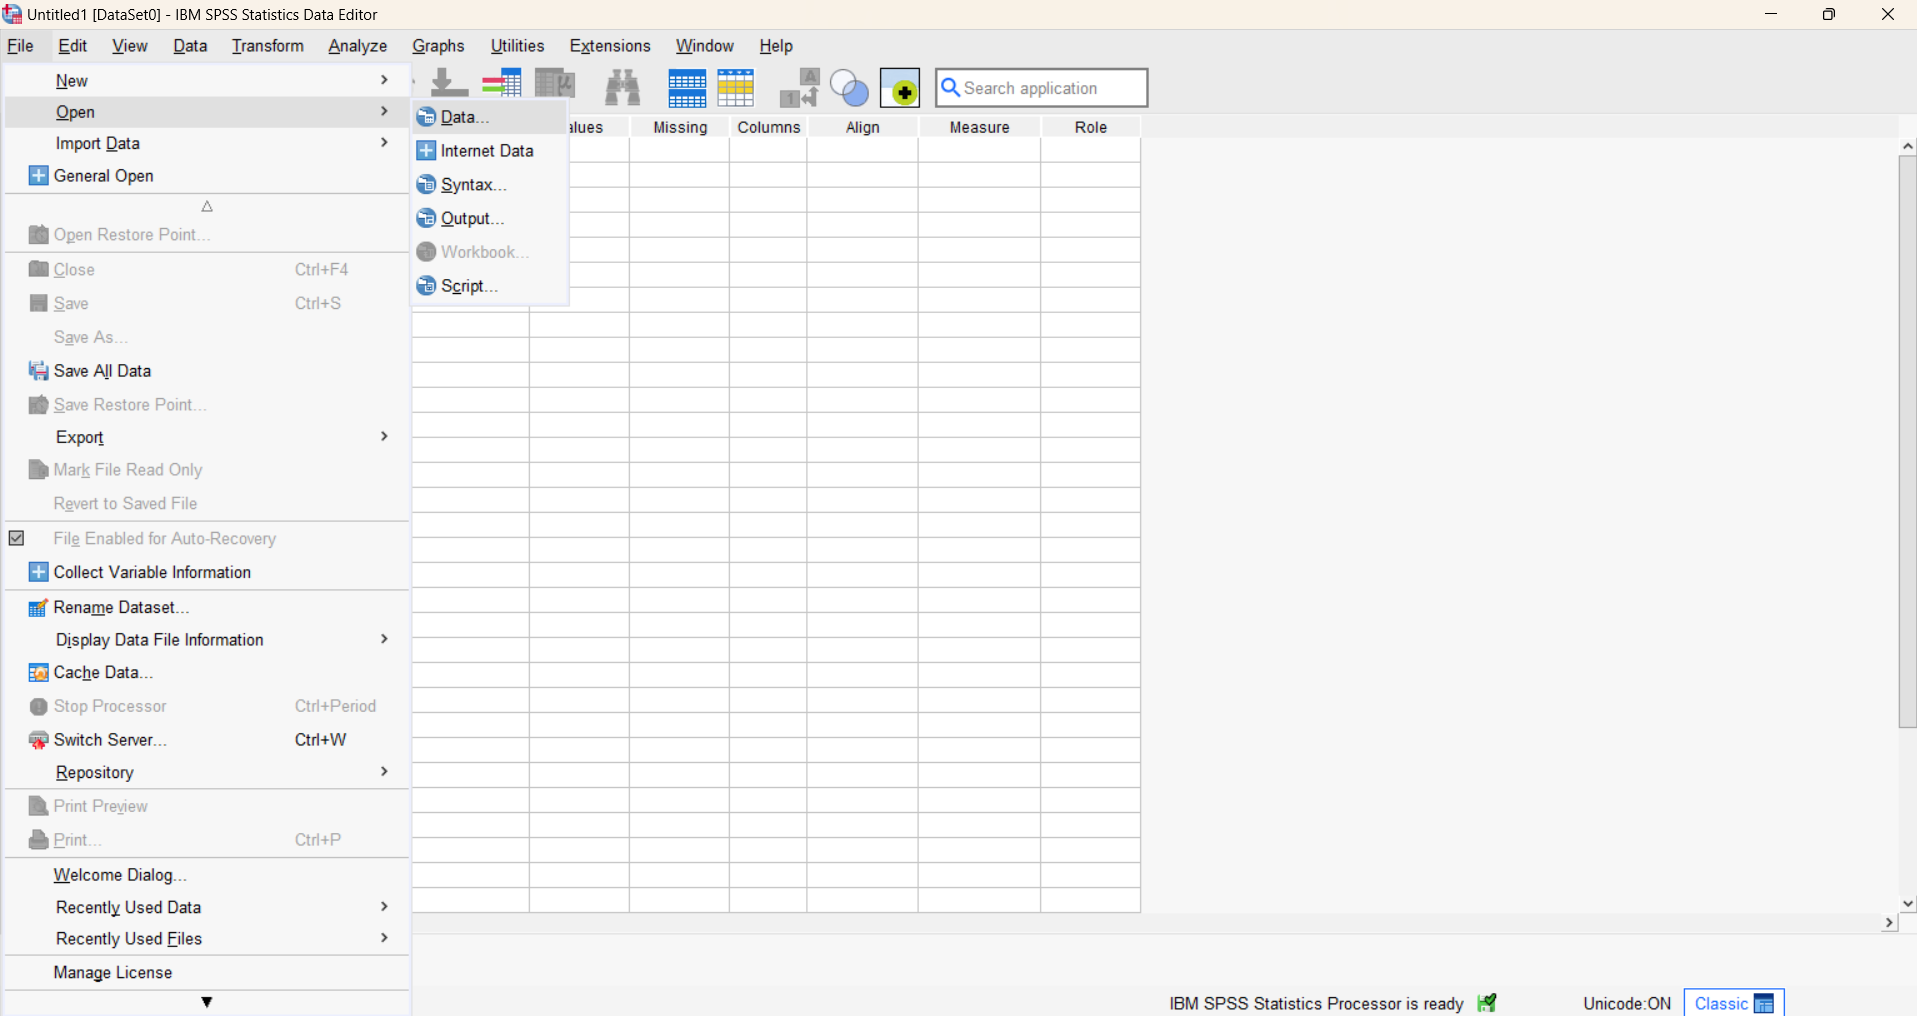The image size is (1917, 1016).
Task: Open the Transform menu
Action: (x=268, y=46)
